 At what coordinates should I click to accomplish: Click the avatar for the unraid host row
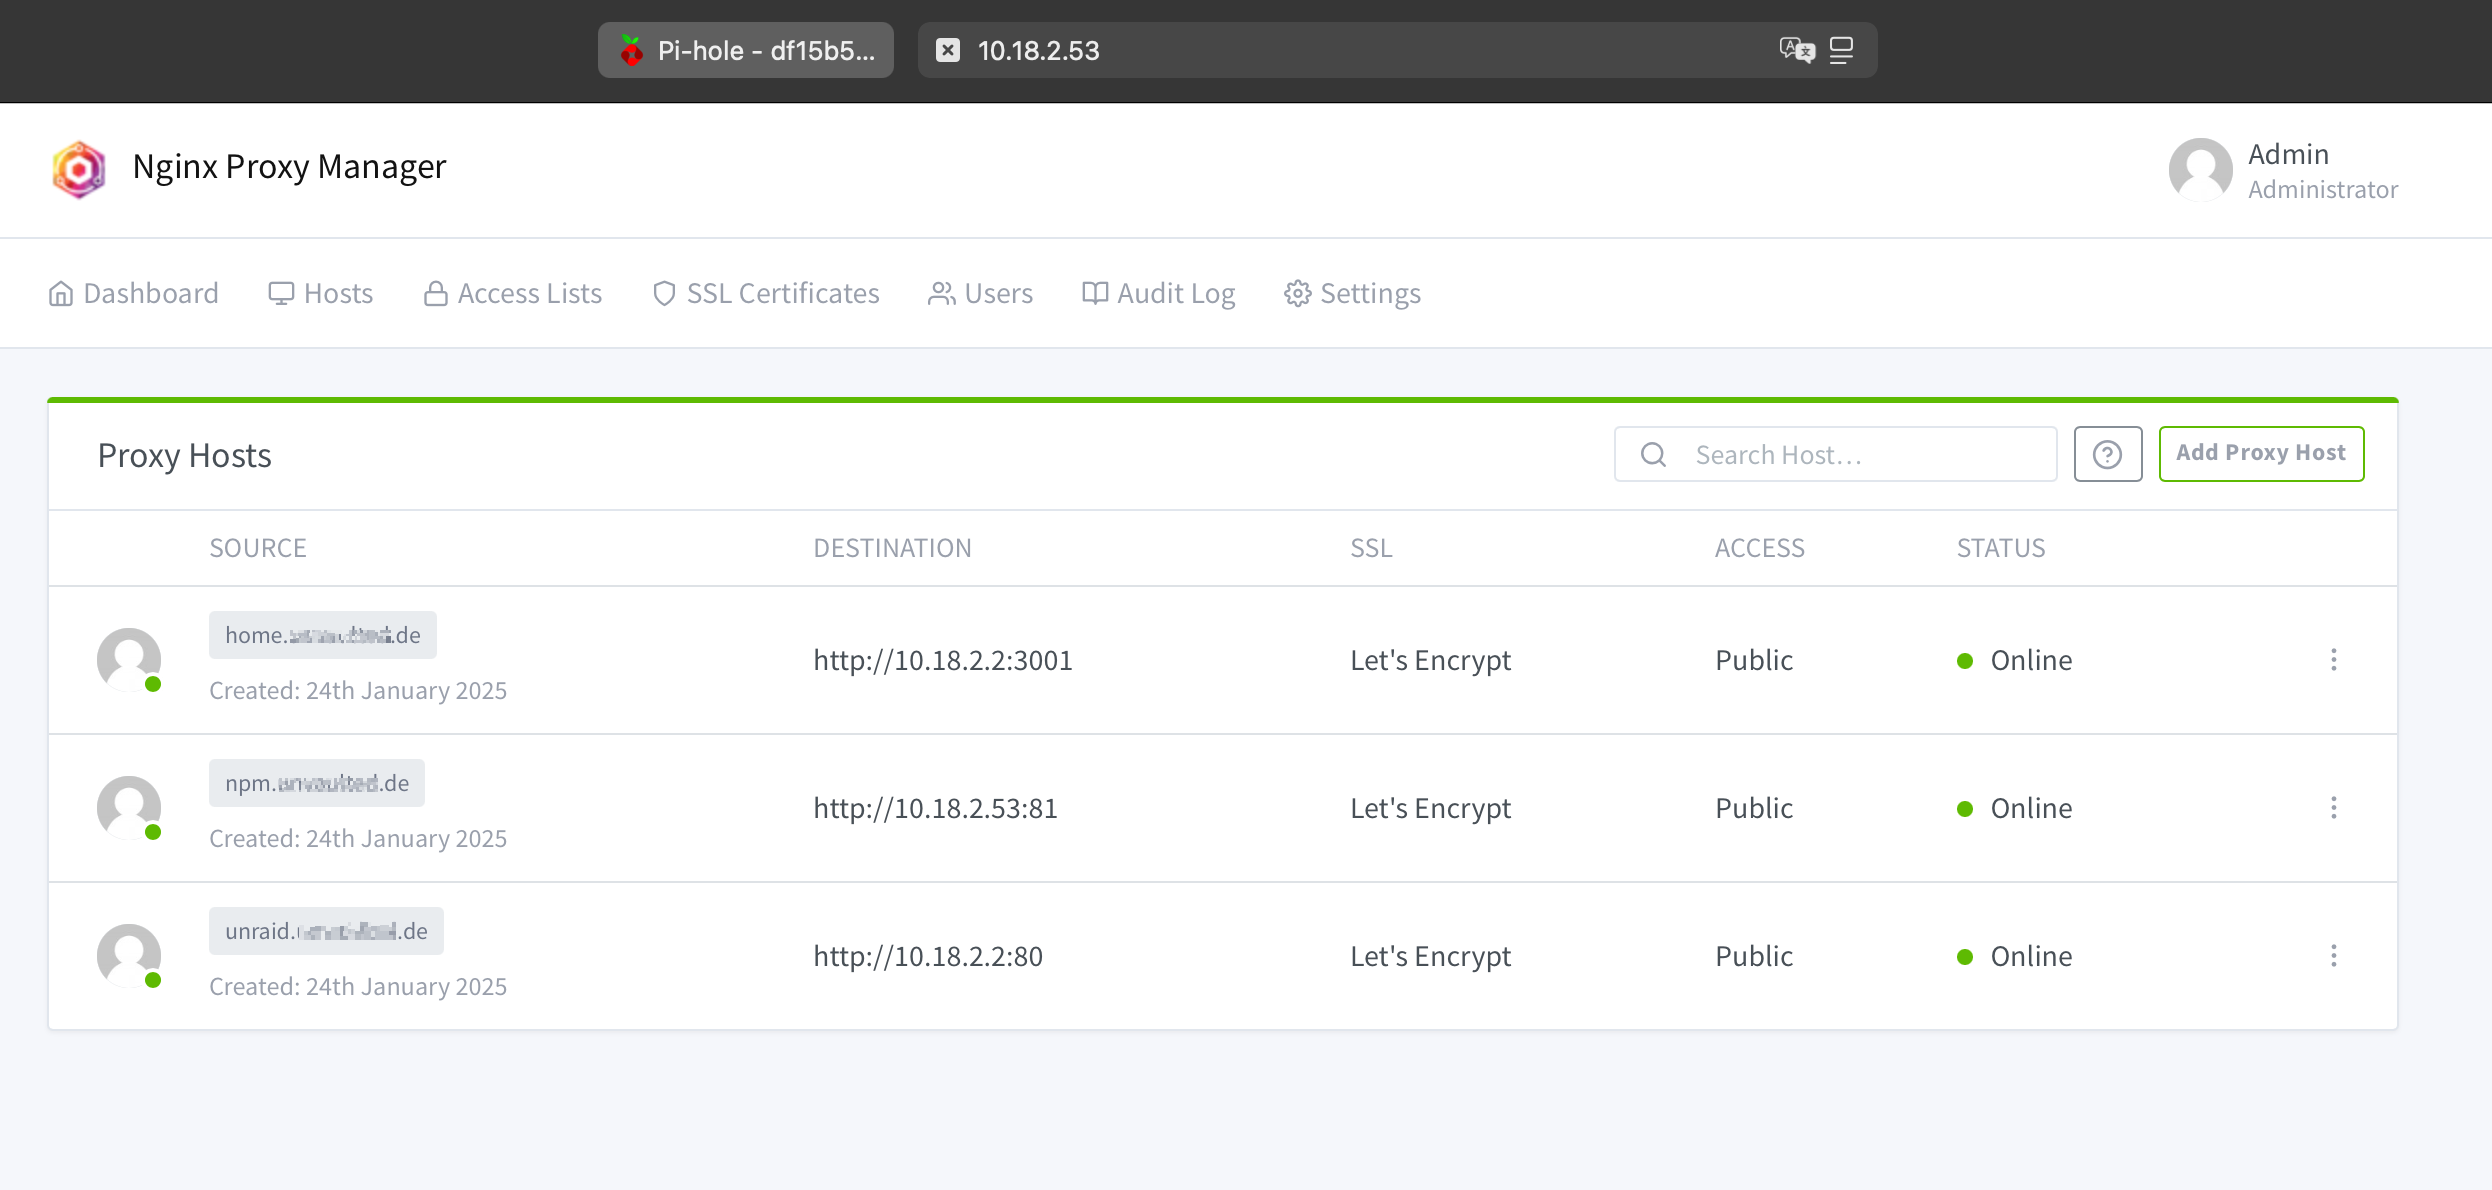point(129,955)
